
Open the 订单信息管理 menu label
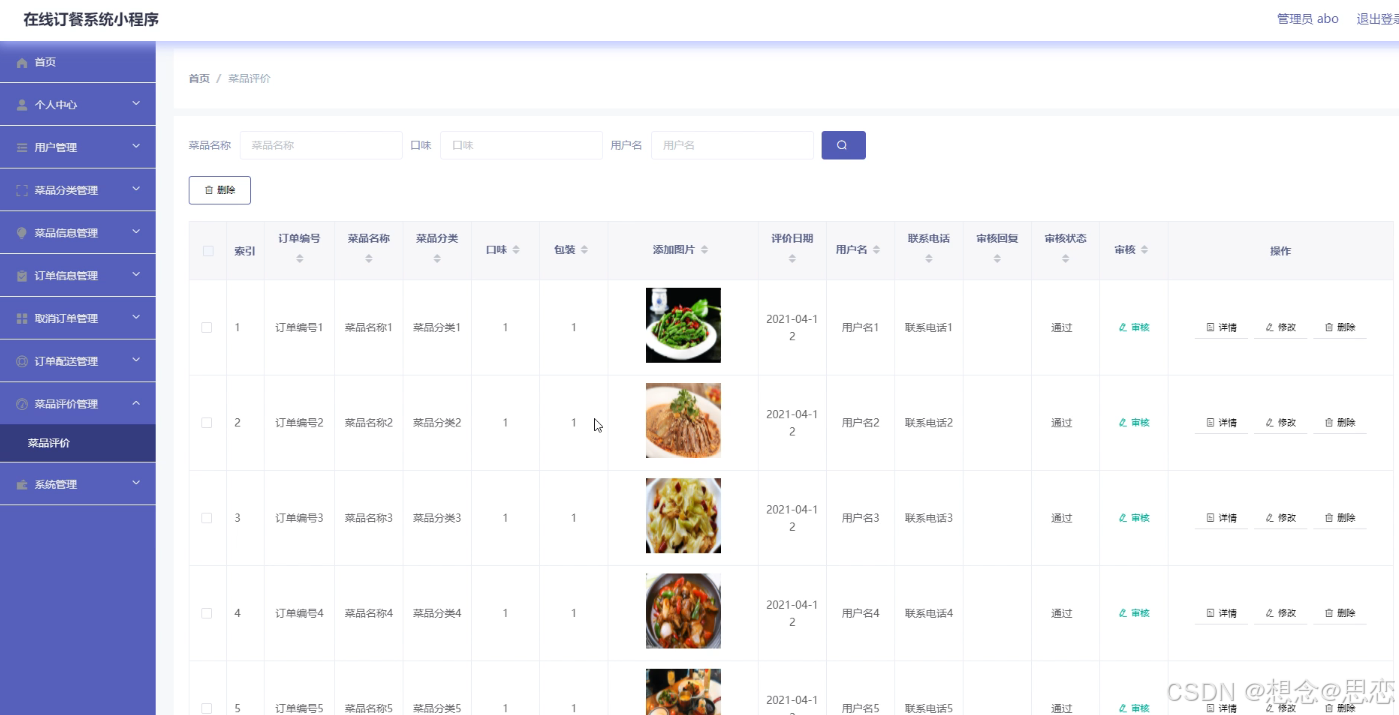click(x=66, y=276)
